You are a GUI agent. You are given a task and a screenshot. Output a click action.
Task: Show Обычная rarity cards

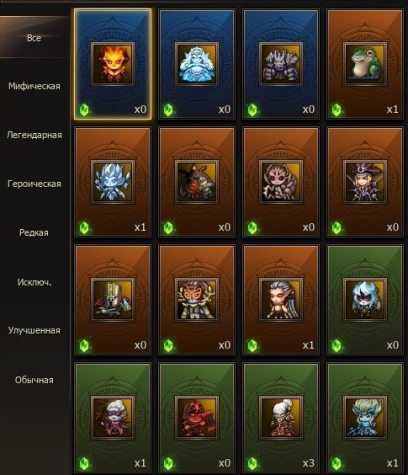[34, 380]
